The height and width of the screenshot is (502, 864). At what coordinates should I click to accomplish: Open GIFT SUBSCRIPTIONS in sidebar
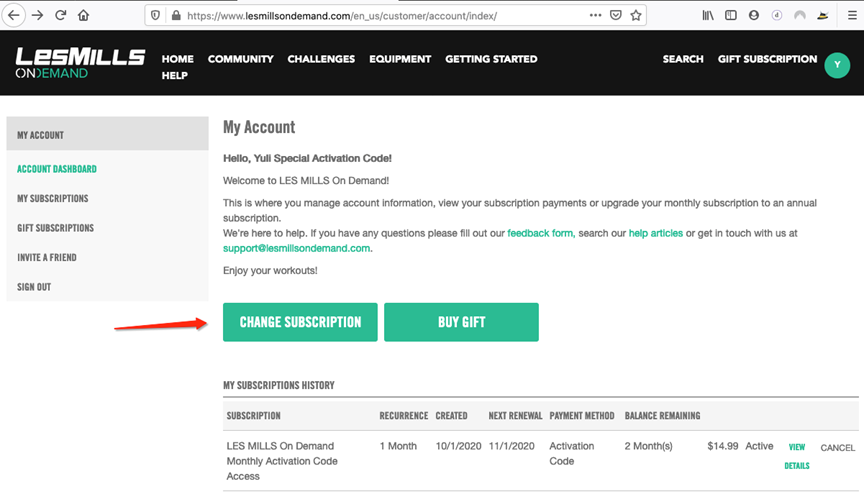[x=55, y=228]
